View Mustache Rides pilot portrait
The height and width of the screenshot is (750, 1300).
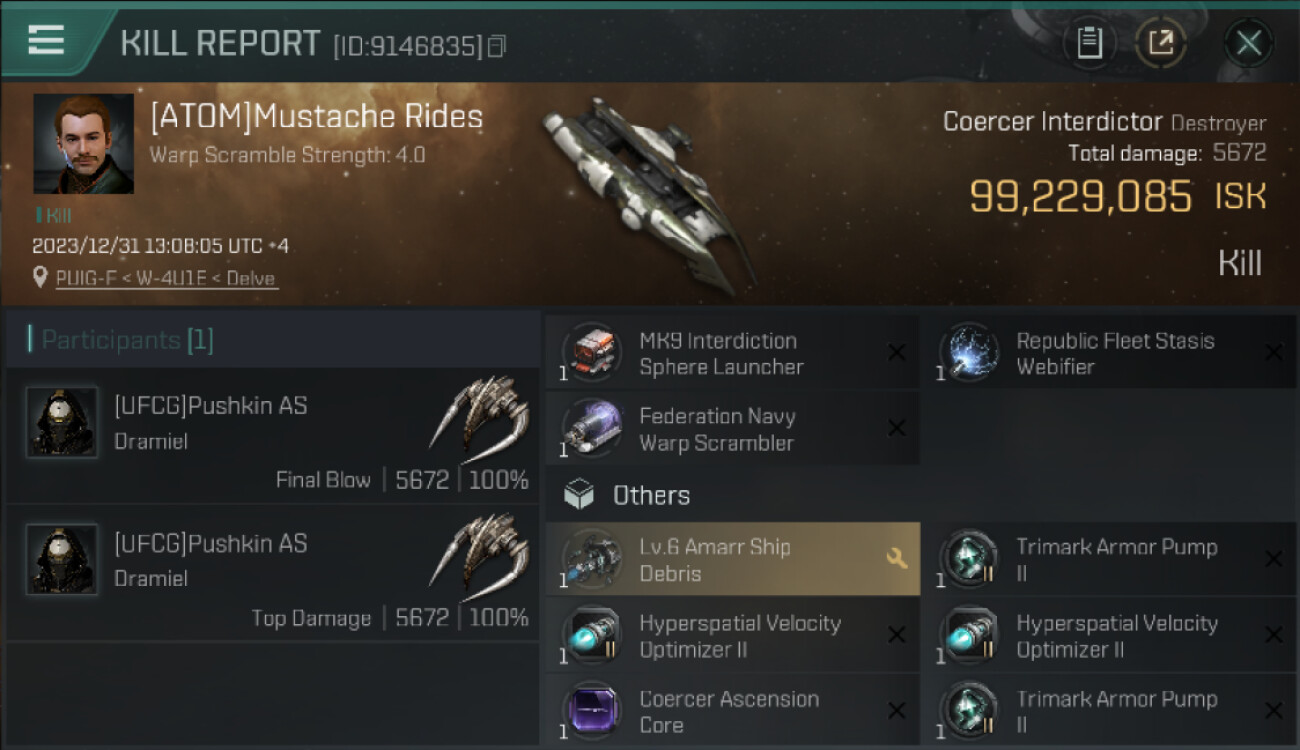coord(84,144)
